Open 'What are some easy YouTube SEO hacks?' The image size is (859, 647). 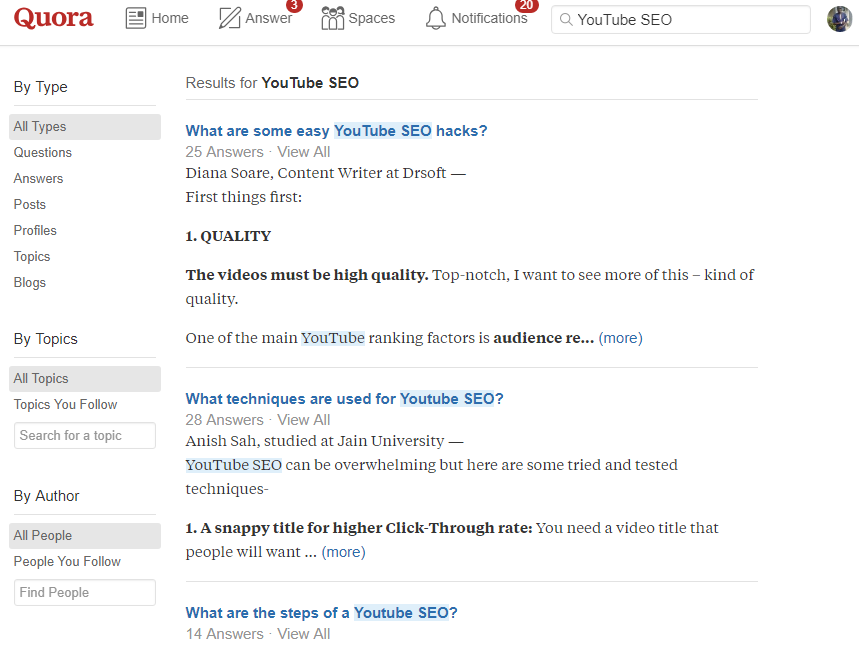coord(336,131)
